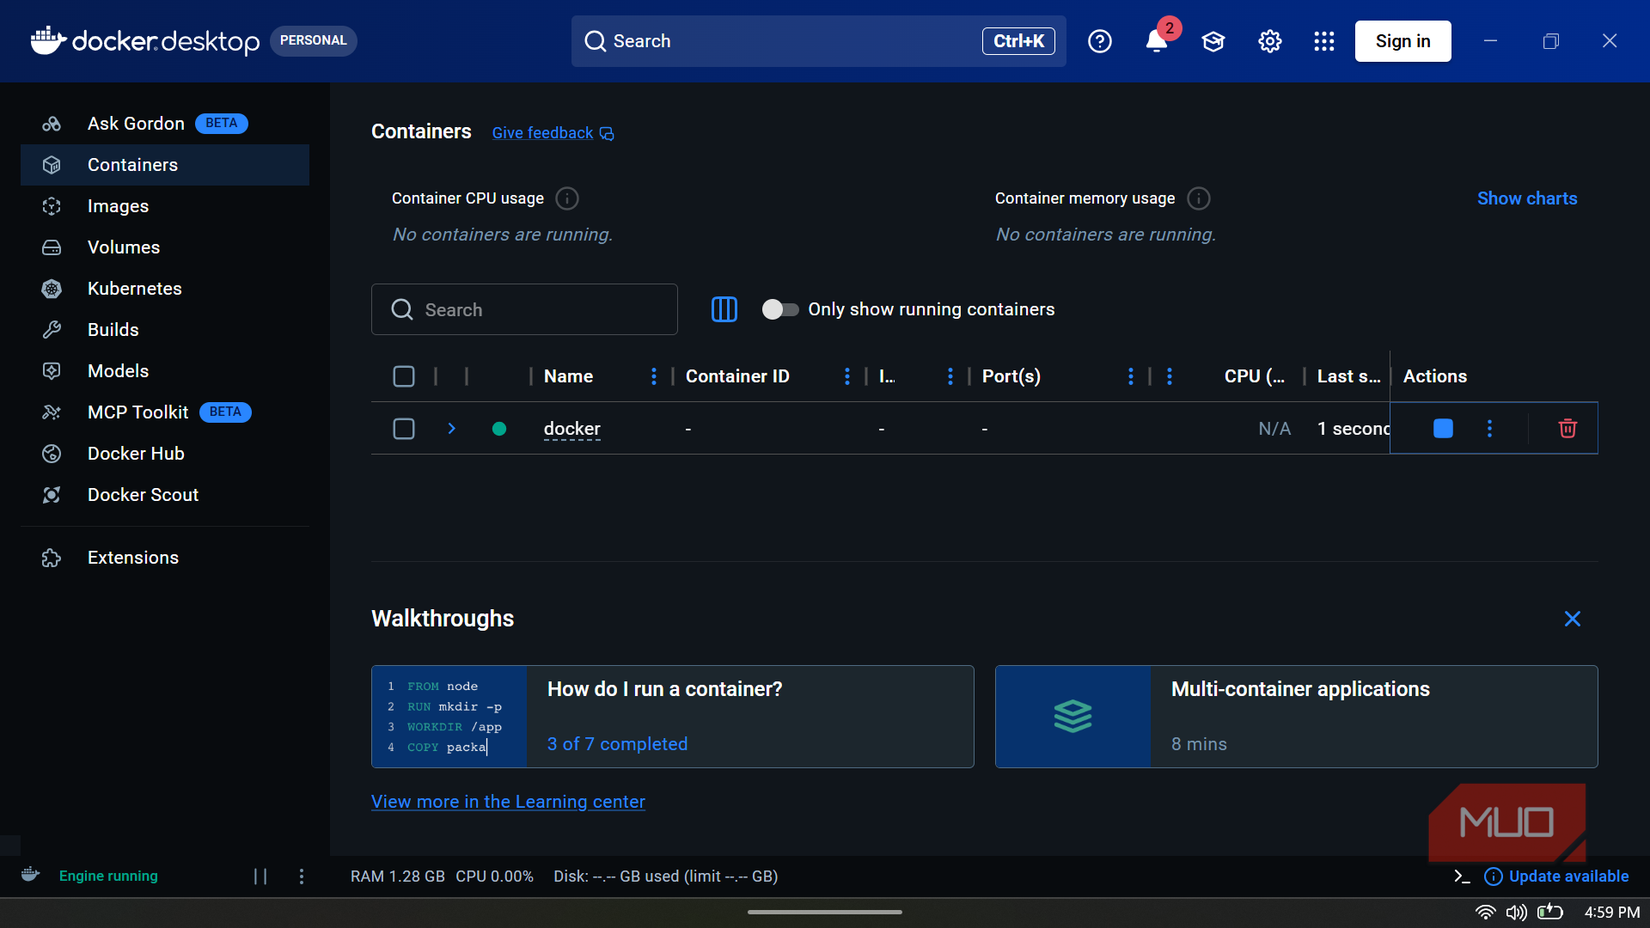Open Docker Scout section
This screenshot has width=1650, height=928.
165,495
